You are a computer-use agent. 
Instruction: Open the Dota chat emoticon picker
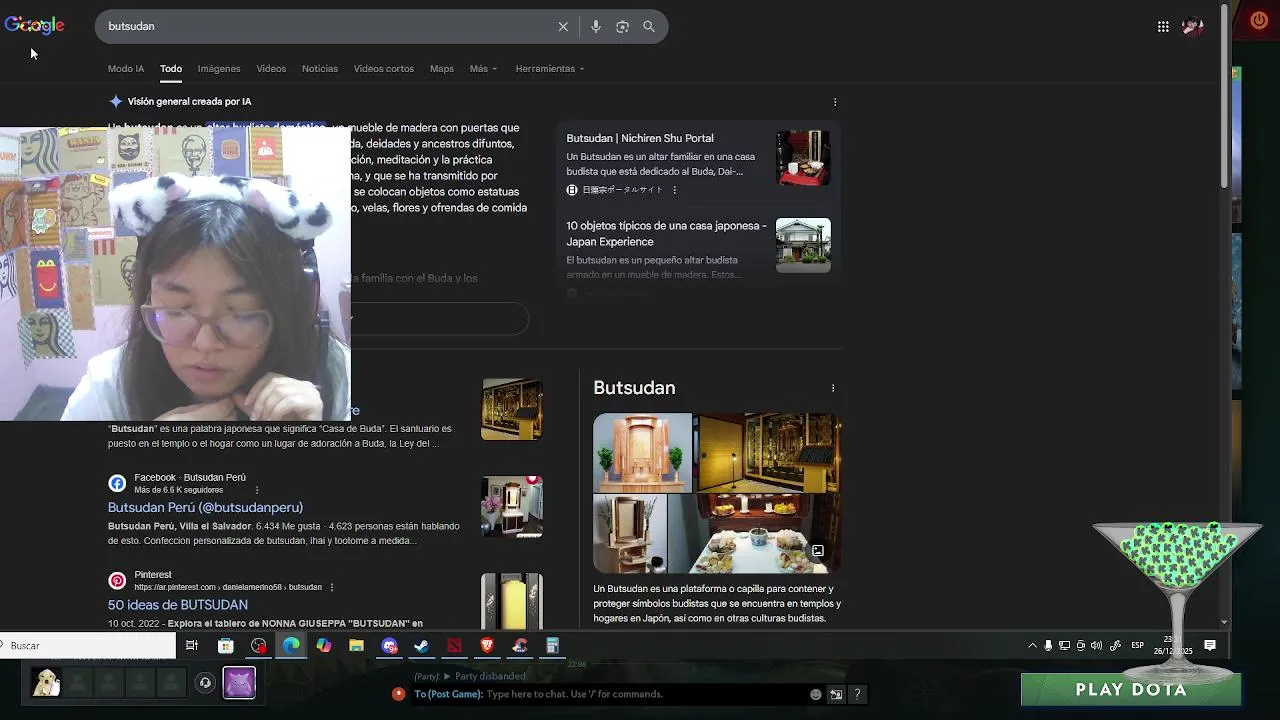(816, 694)
